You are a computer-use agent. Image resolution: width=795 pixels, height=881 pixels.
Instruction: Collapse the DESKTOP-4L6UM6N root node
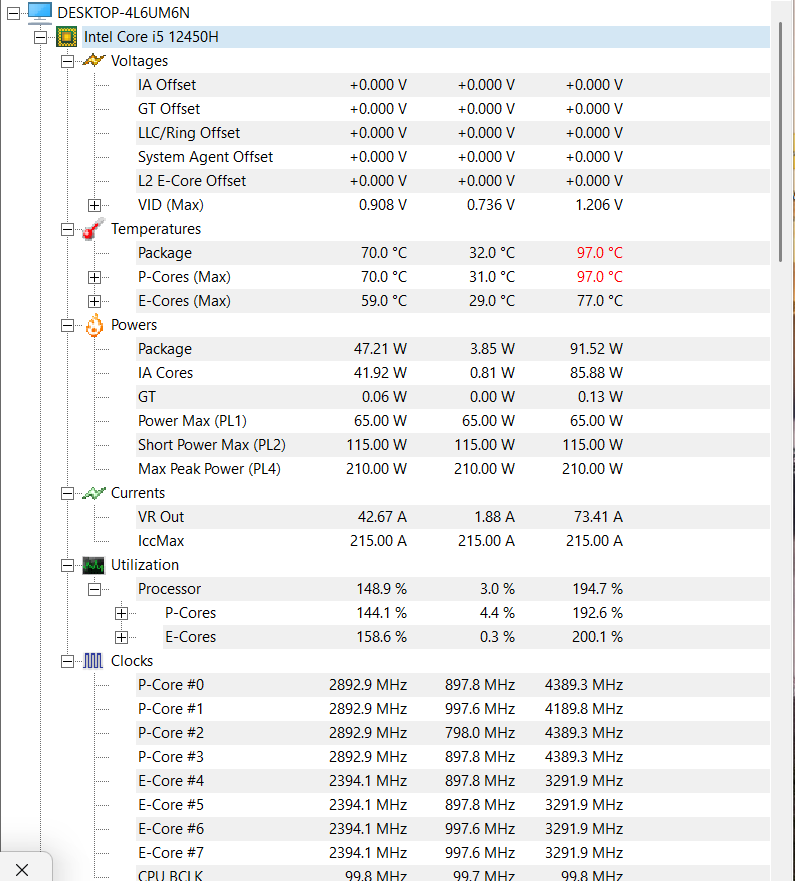tap(13, 13)
